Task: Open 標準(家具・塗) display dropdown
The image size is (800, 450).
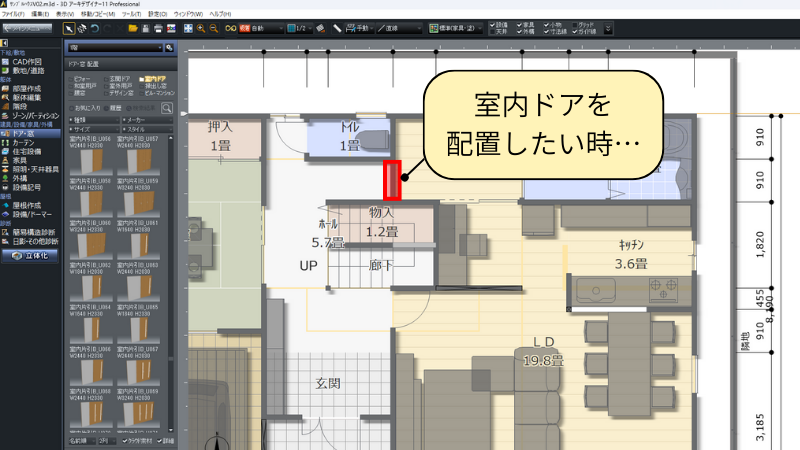Action: [455, 29]
